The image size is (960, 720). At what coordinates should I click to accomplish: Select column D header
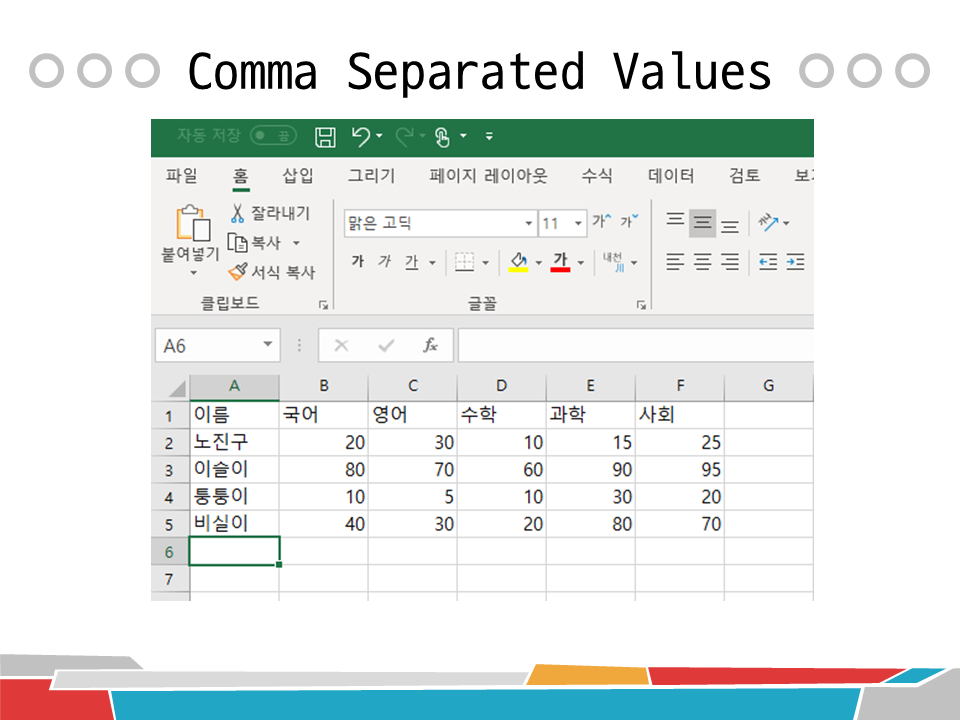tap(501, 386)
